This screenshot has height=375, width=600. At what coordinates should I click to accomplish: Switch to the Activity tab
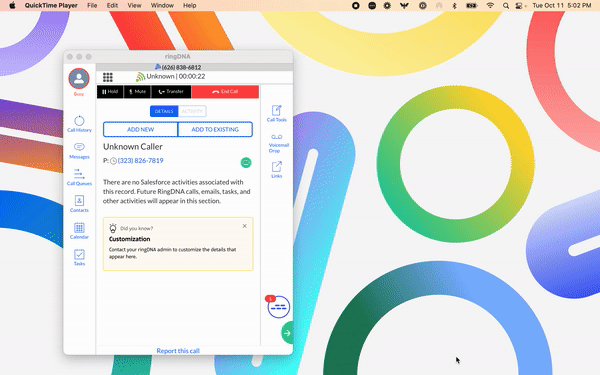(x=192, y=111)
